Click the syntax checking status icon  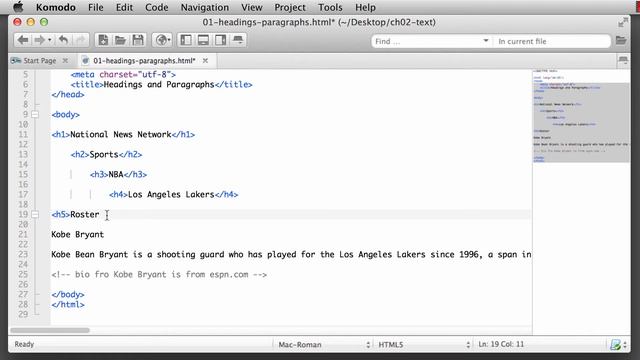[615, 344]
